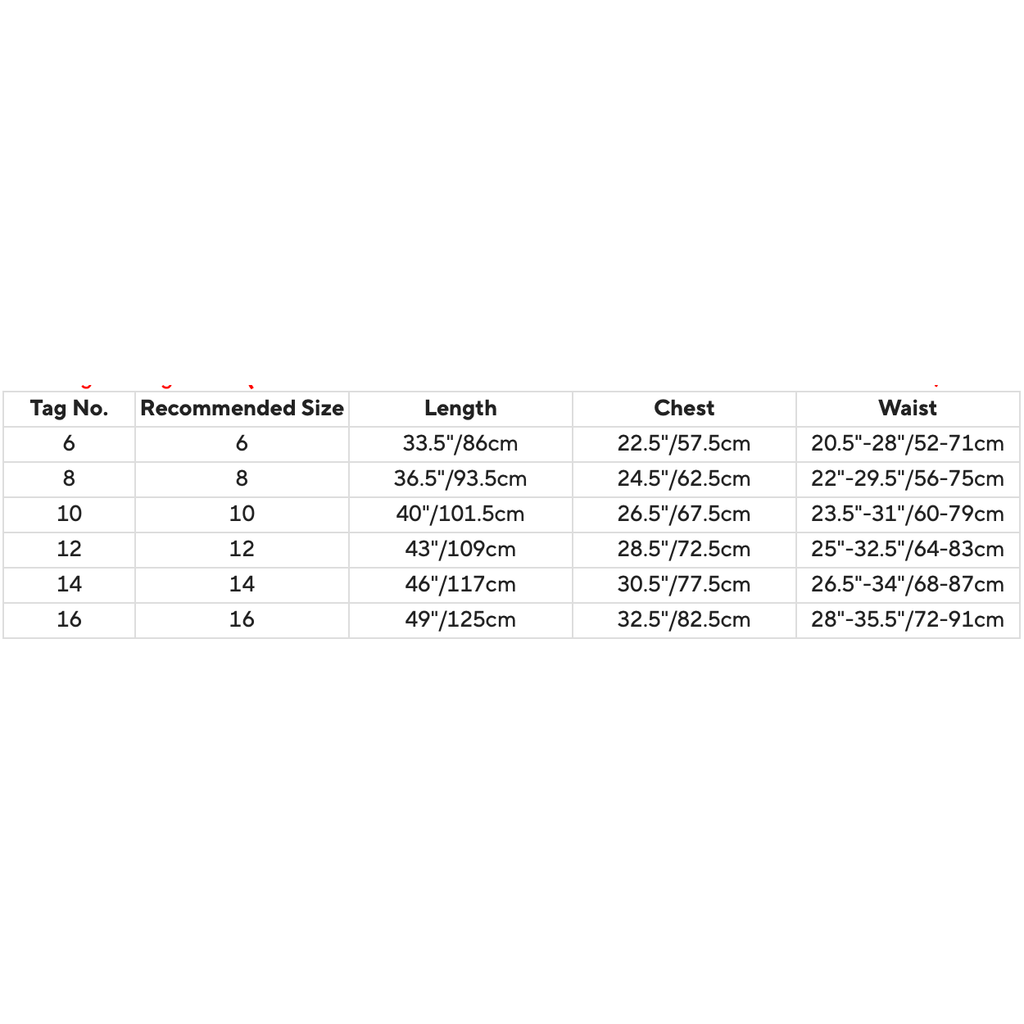Image resolution: width=1024 pixels, height=1024 pixels.
Task: Select the 28"-35.5"/72-91cm waist cell
Action: point(907,620)
